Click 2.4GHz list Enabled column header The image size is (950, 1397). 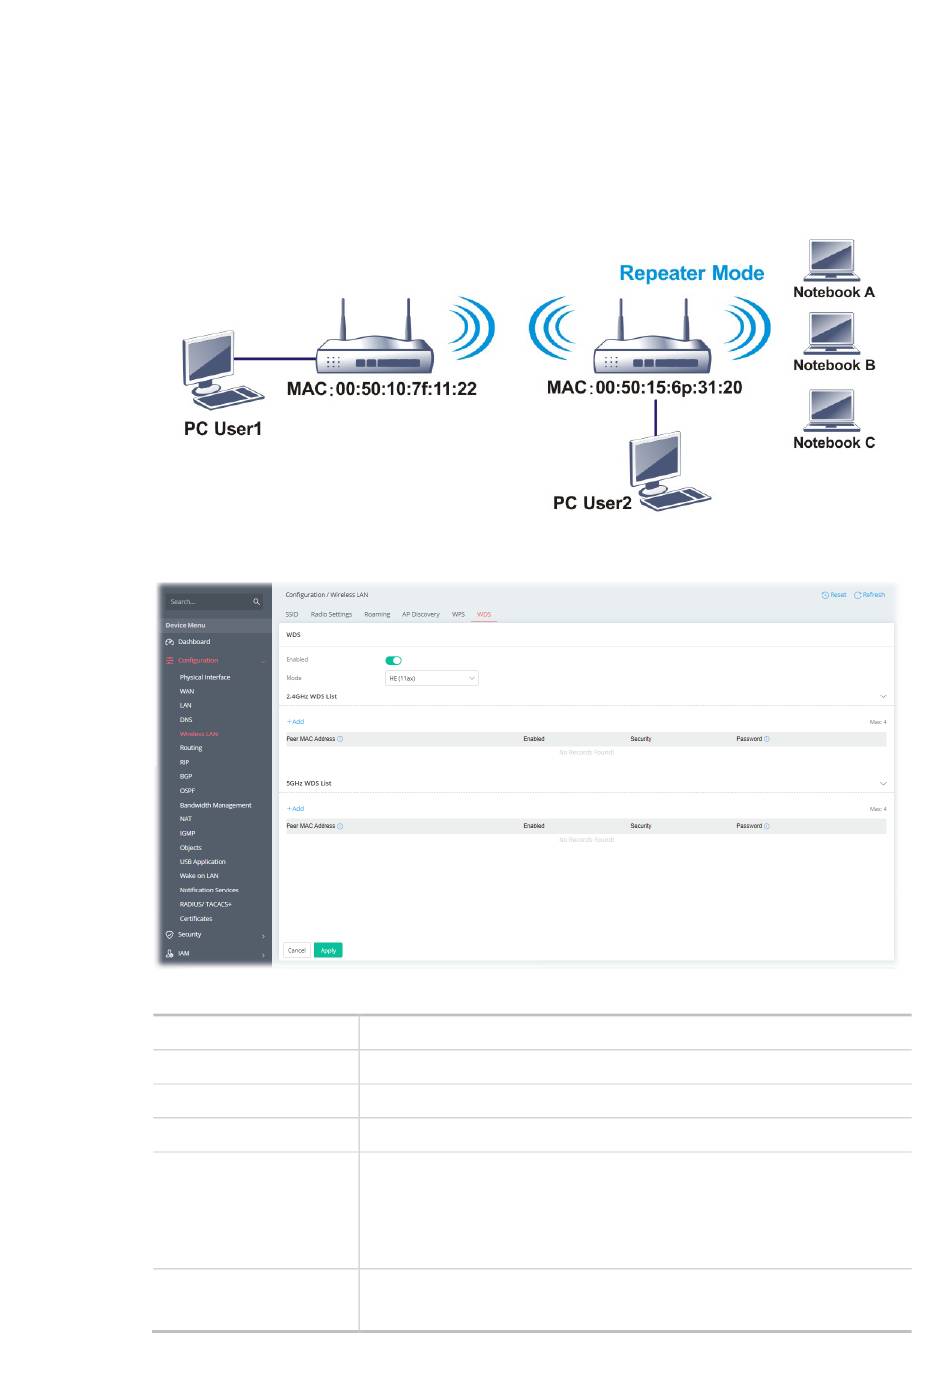[x=534, y=739]
